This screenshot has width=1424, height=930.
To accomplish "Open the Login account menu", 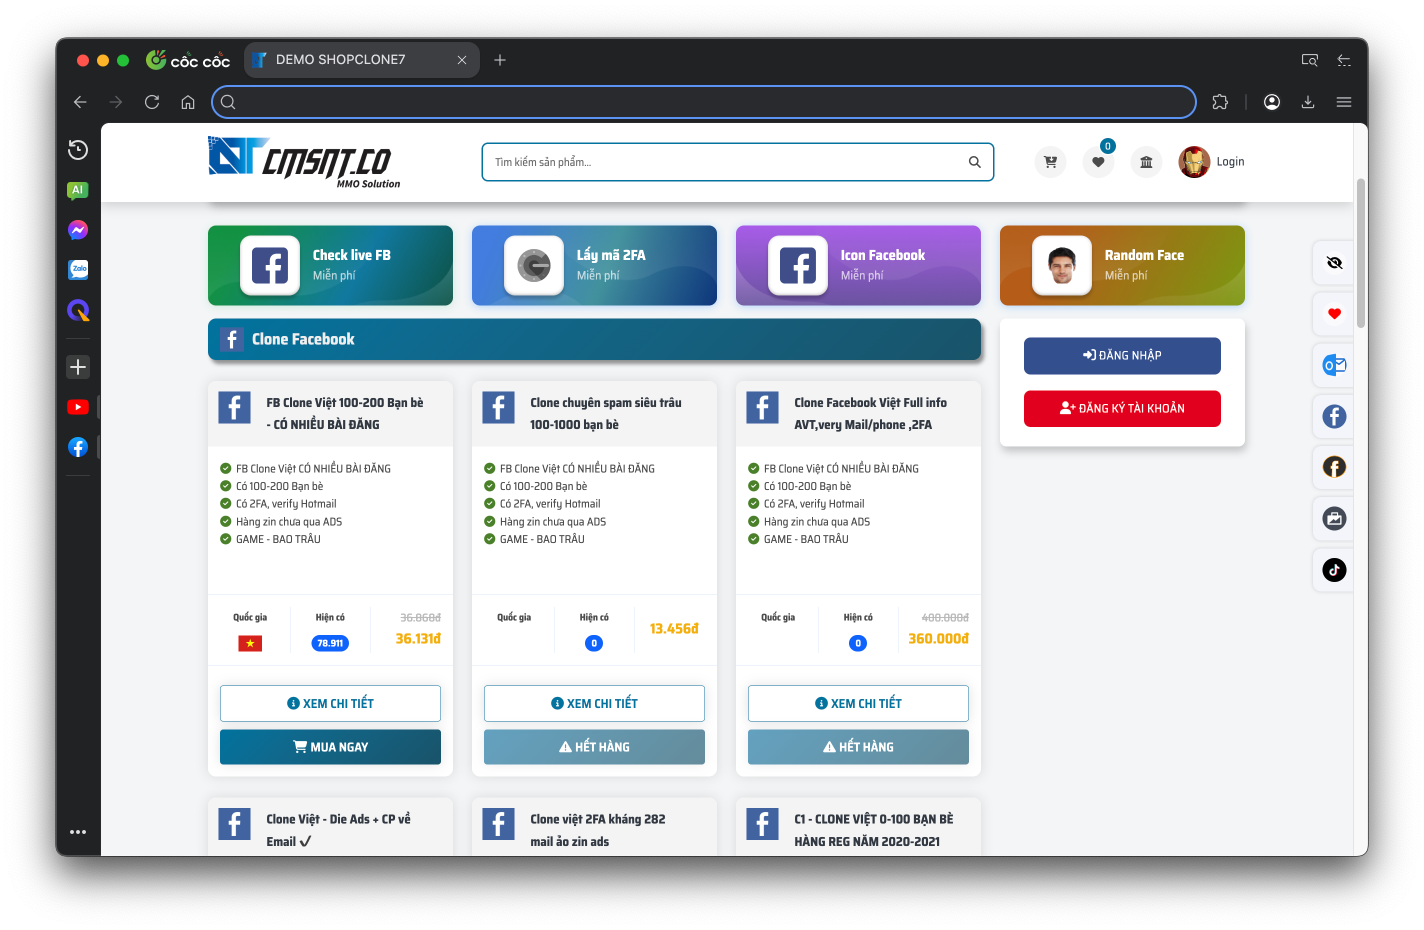I will 1212,162.
